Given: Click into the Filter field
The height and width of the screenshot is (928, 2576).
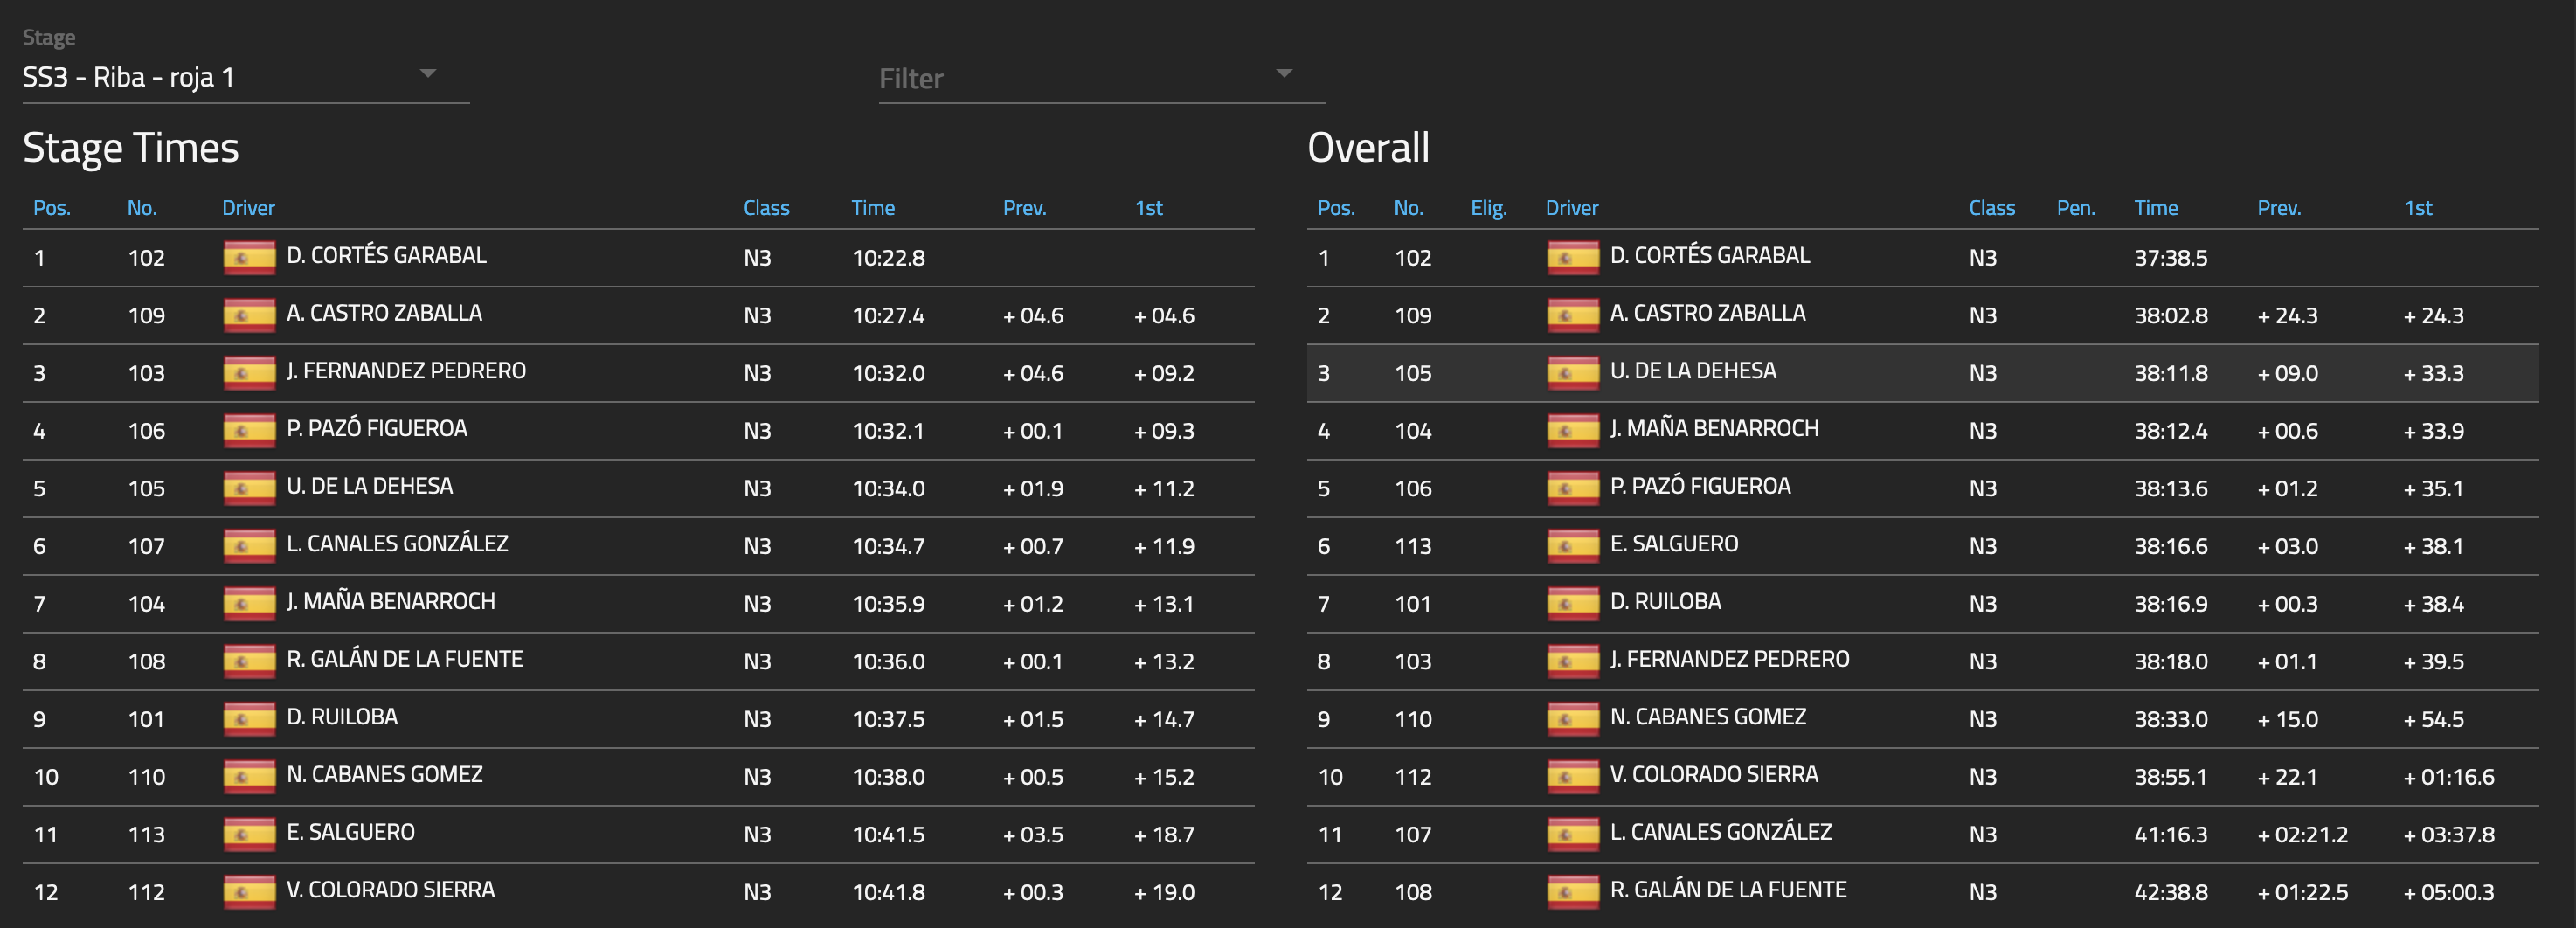Looking at the screenshot, I should [x=1101, y=78].
